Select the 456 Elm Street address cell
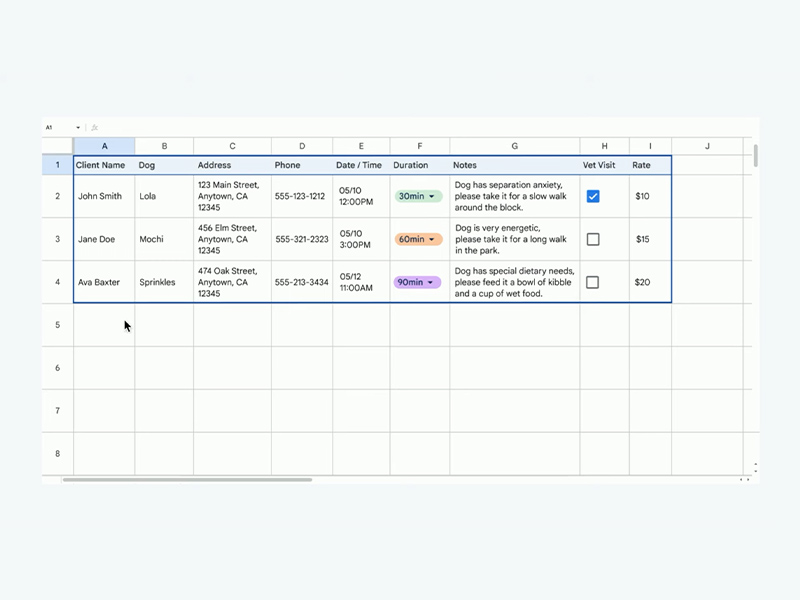 (232, 239)
